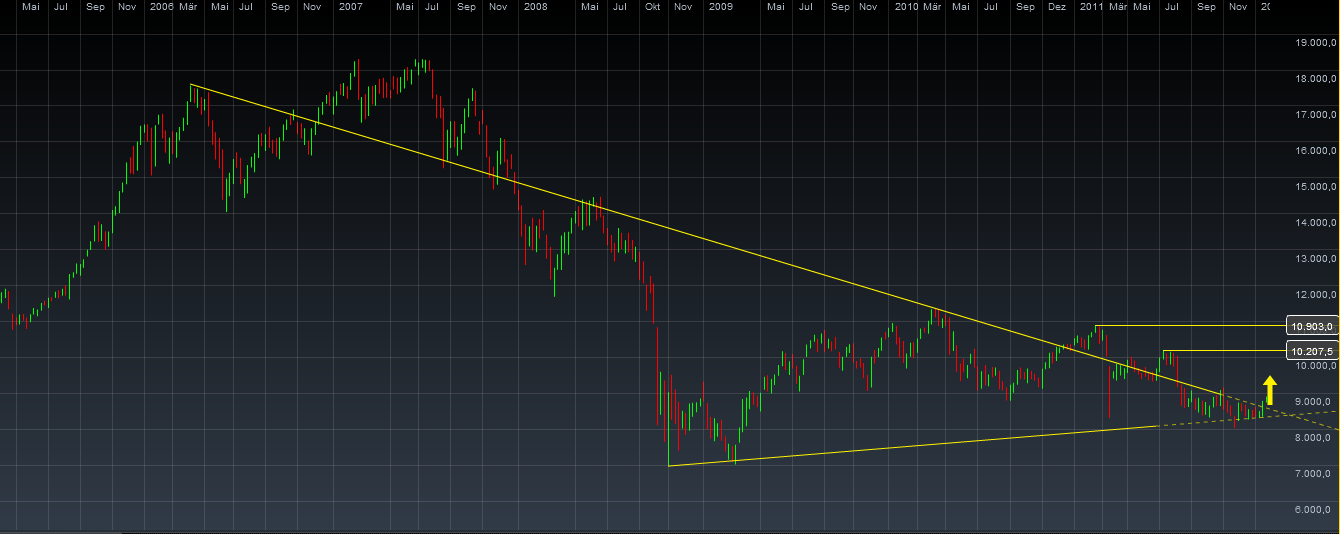Click the 12.000,0 axis label

coord(1316,295)
